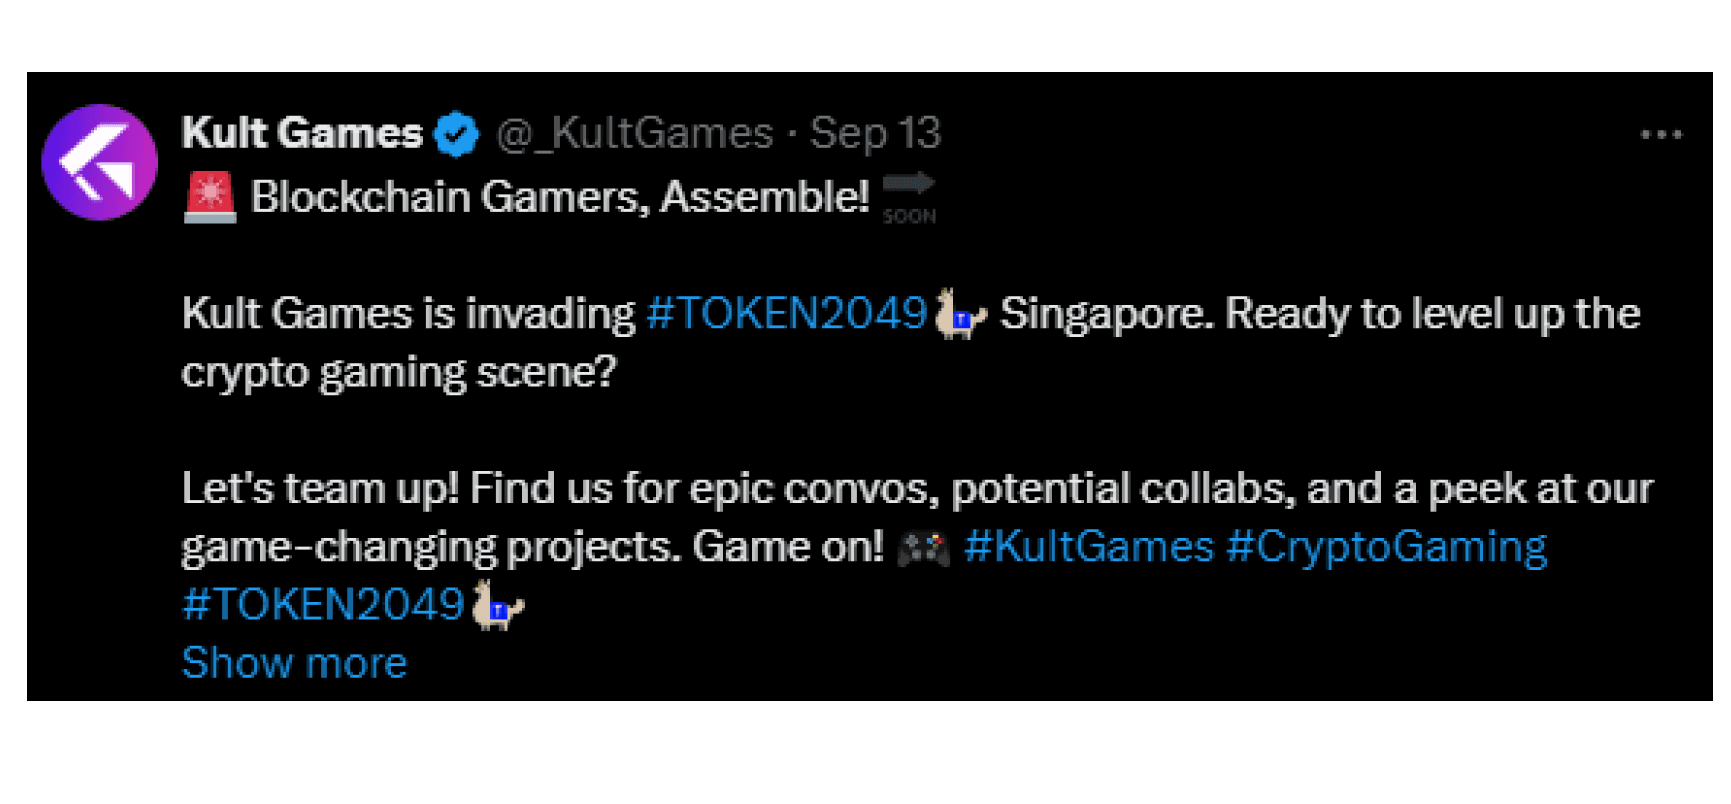Viewport: 1731px width, 804px height.
Task: Click the blue verified badge
Action: point(457,134)
